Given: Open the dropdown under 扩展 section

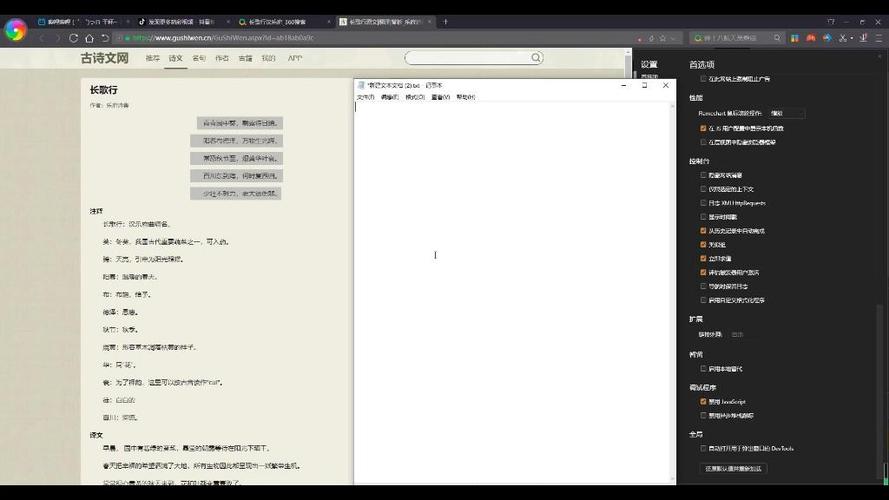Looking at the screenshot, I should click(743, 334).
